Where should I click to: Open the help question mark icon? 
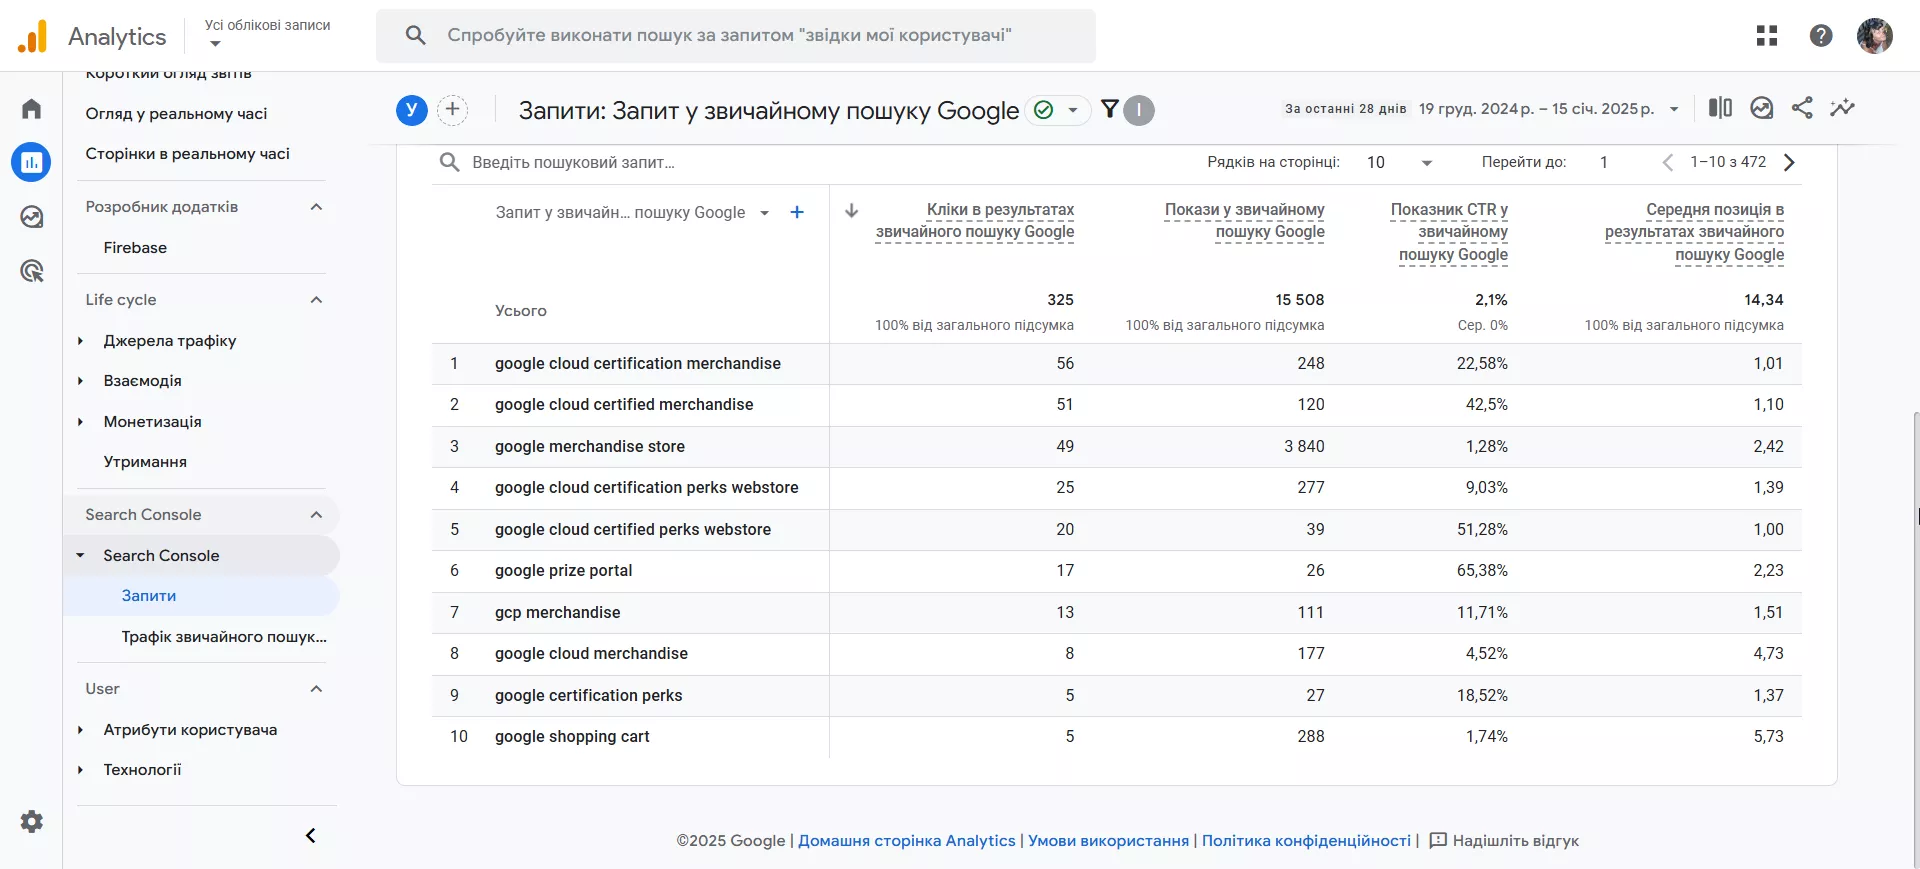(x=1821, y=36)
